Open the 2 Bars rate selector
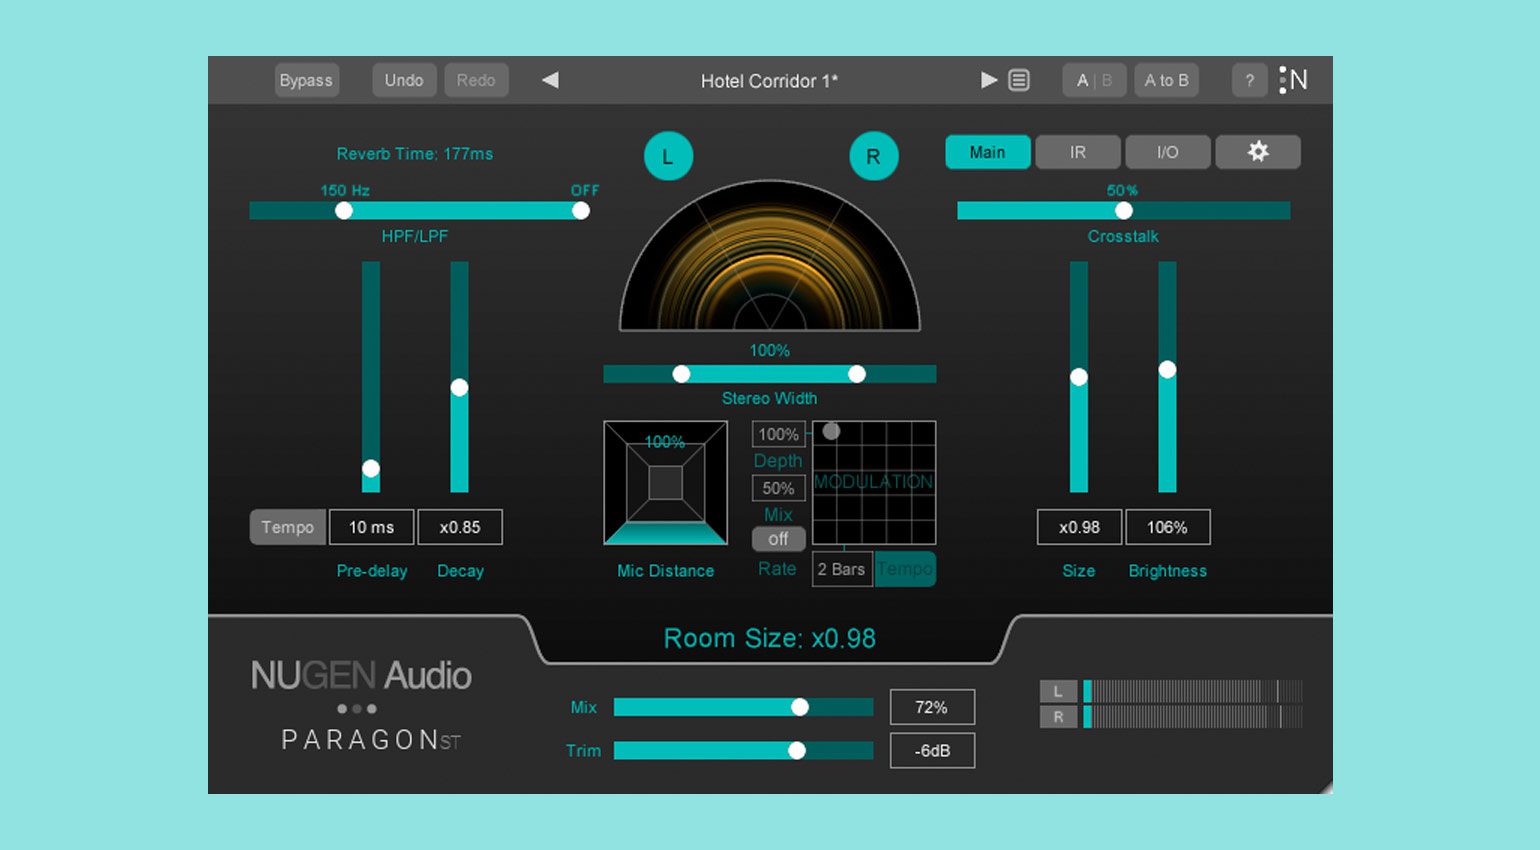Screen dimensions: 1540x850 tap(841, 569)
